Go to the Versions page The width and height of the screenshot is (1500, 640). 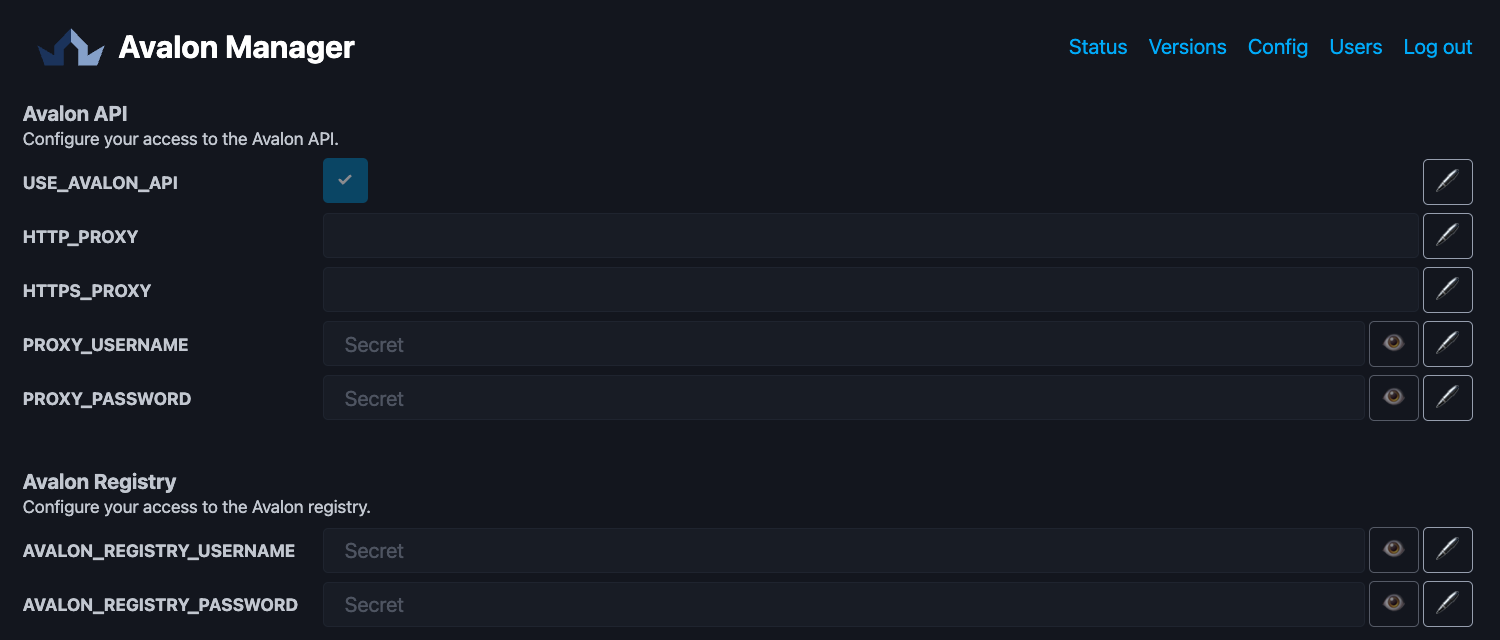pyautogui.click(x=1187, y=47)
